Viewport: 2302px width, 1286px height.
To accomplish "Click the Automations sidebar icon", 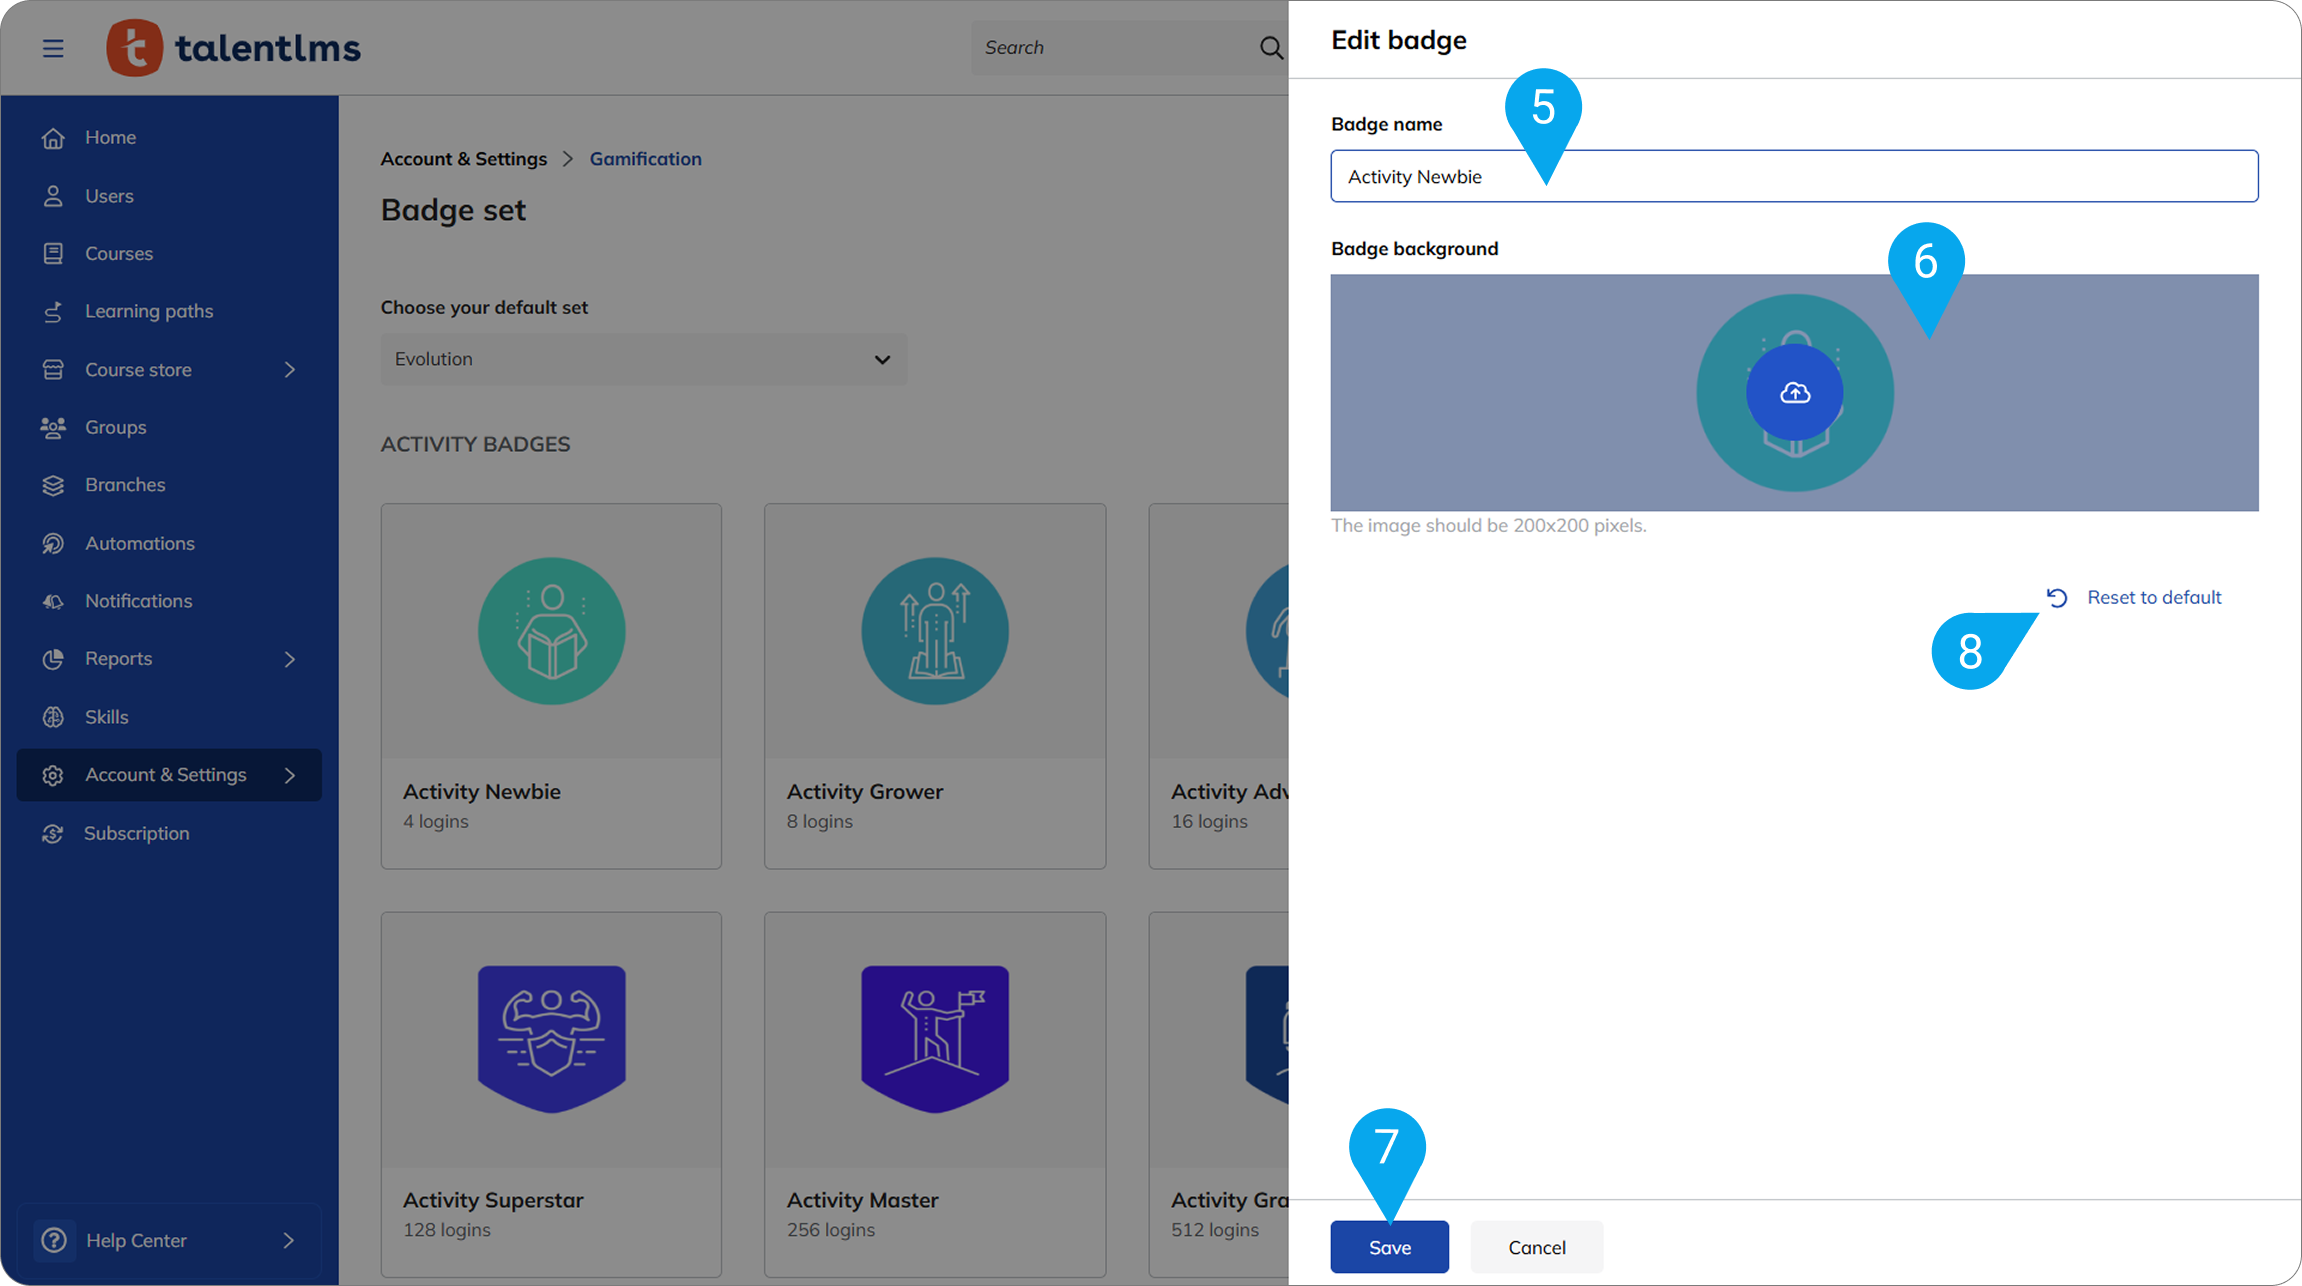I will tap(53, 543).
